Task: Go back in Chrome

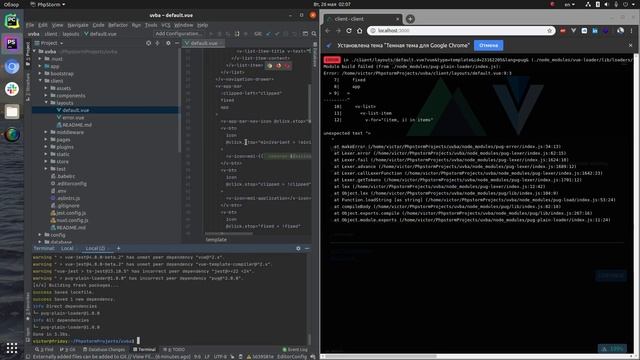Action: (328, 31)
